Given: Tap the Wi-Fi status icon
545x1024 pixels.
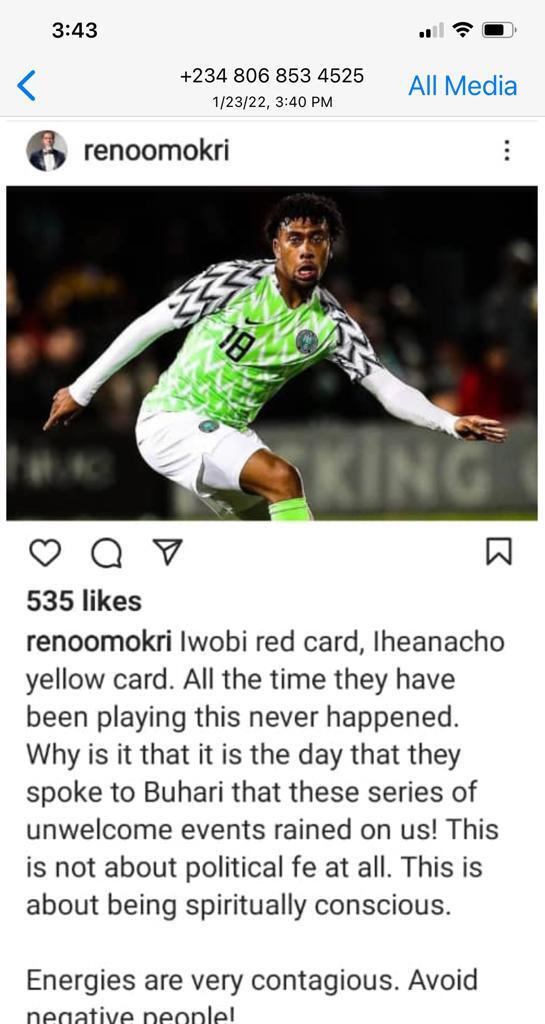Looking at the screenshot, I should pyautogui.click(x=463, y=30).
